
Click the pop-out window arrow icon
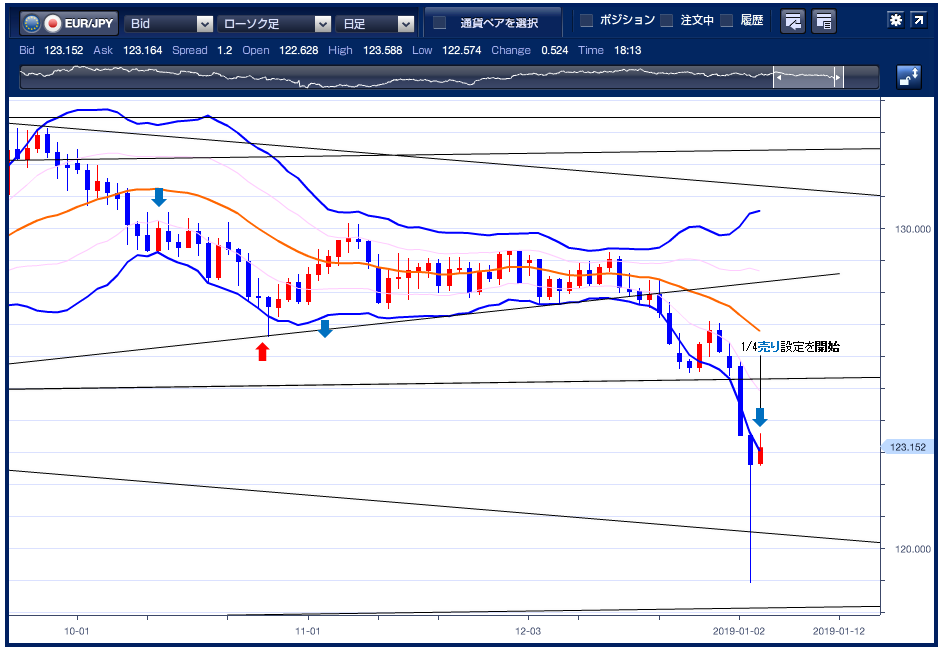coord(918,20)
